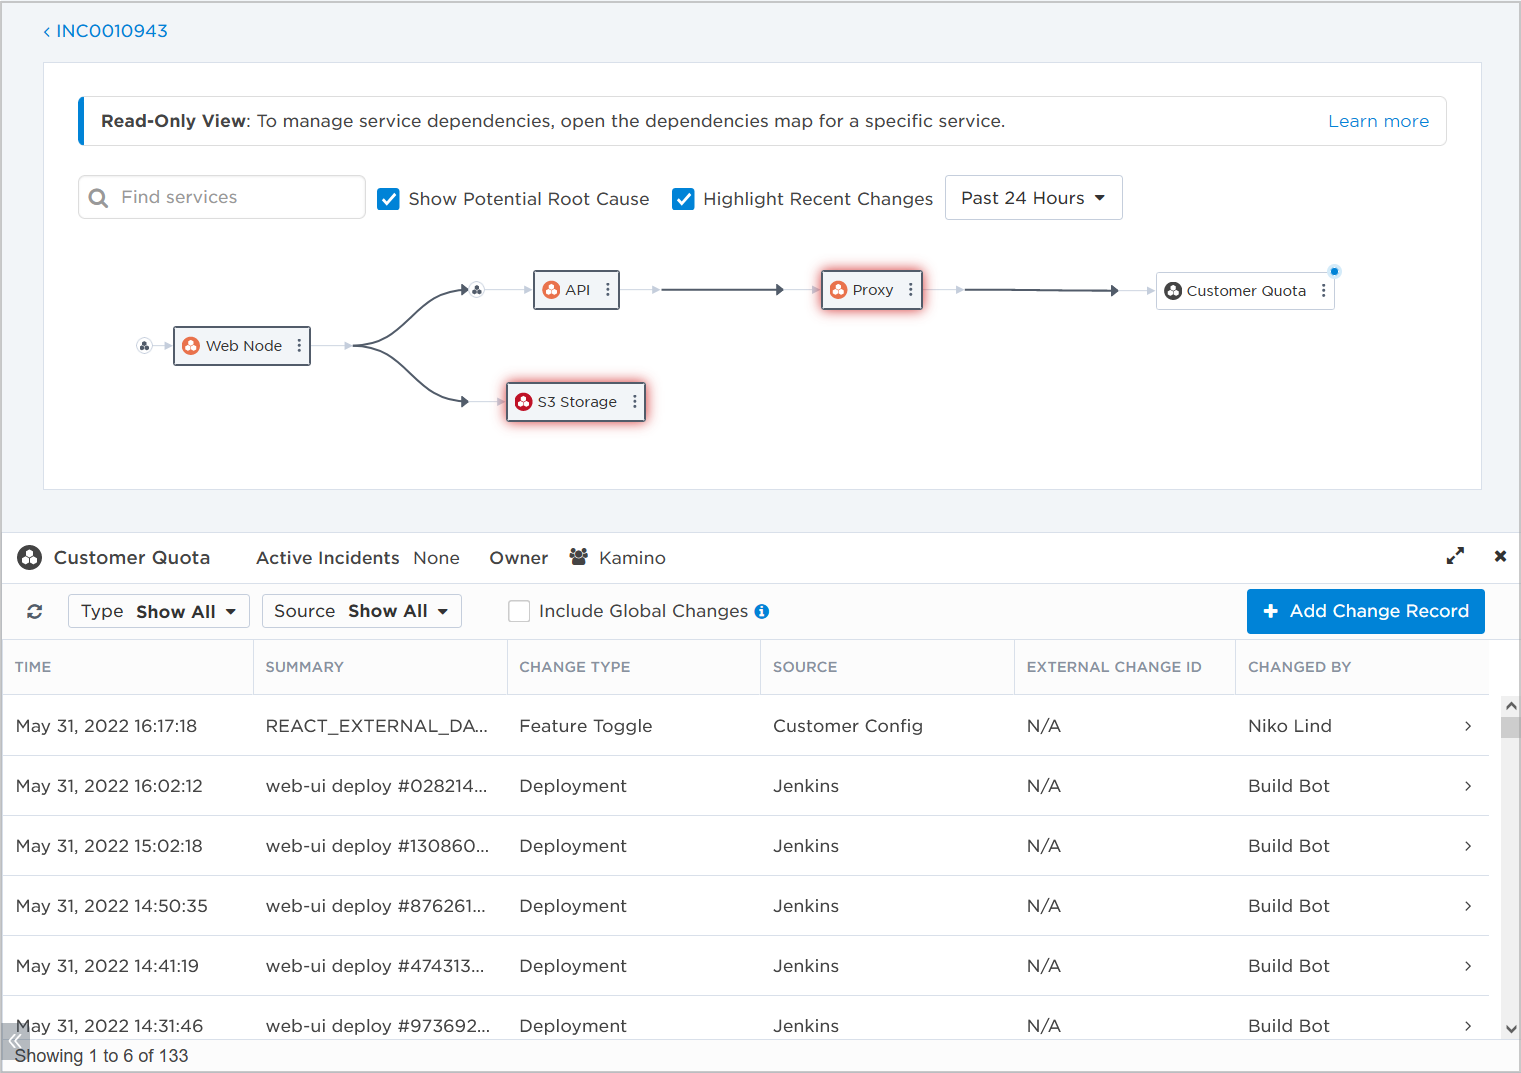The height and width of the screenshot is (1073, 1521).
Task: Expand the 14:41:19 deployment row chevron
Action: coord(1468,966)
